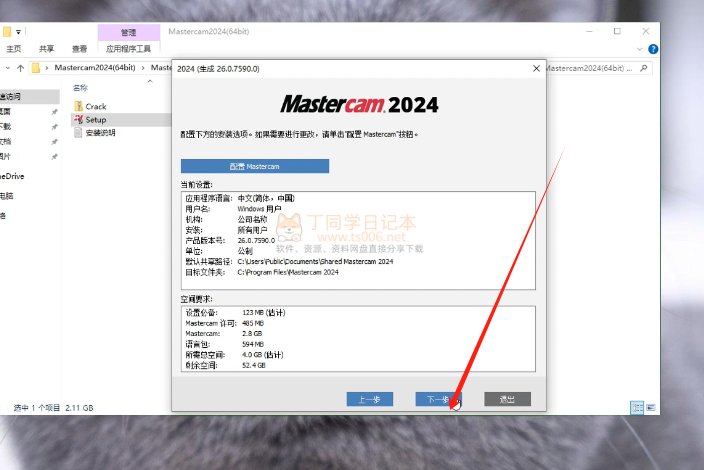The image size is (704, 470).
Task: Click the 产品版本号 26.0.7590.0 value
Action: (256, 240)
